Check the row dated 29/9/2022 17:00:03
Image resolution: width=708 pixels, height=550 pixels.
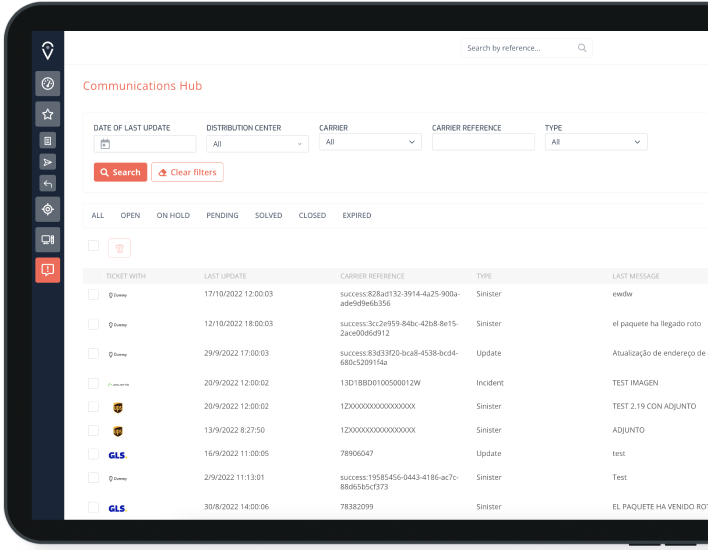[93, 354]
